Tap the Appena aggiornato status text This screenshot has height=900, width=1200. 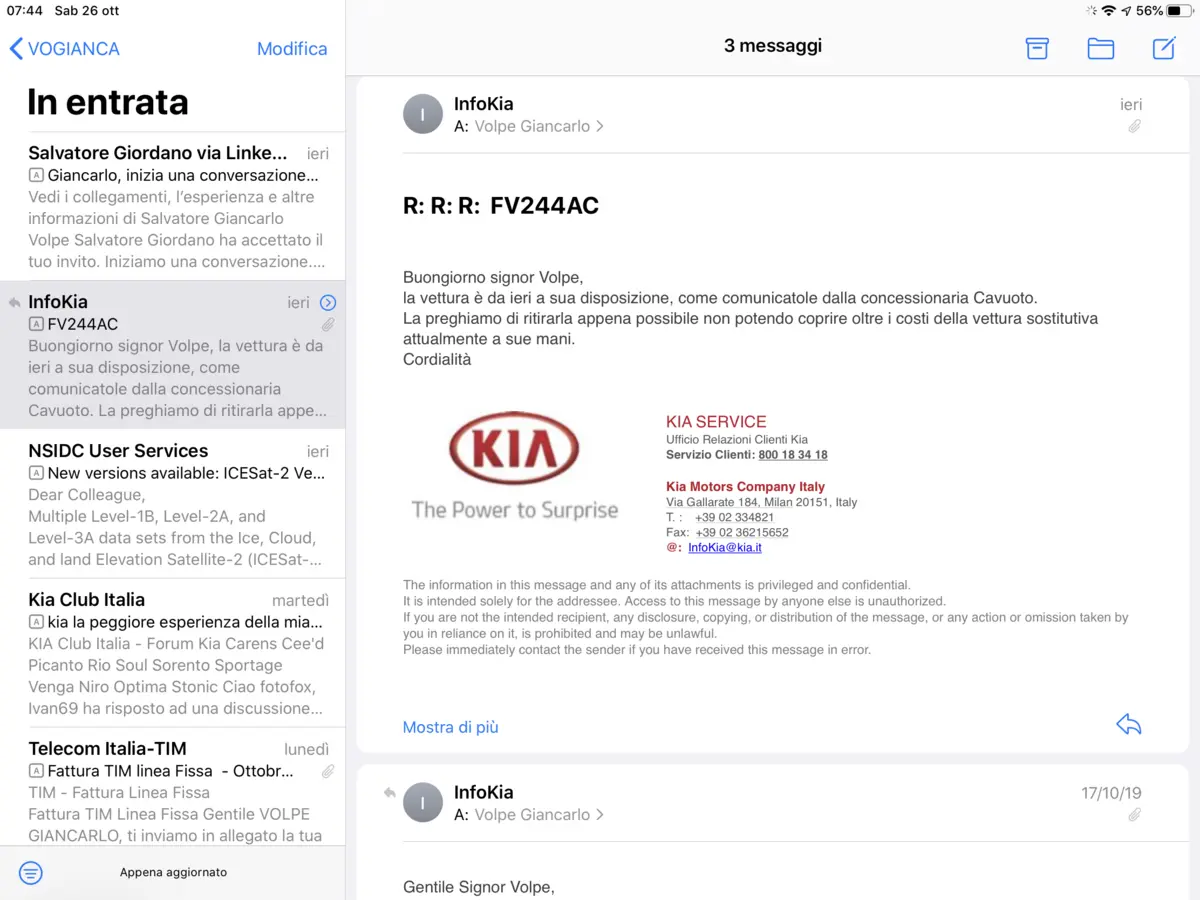tap(173, 872)
